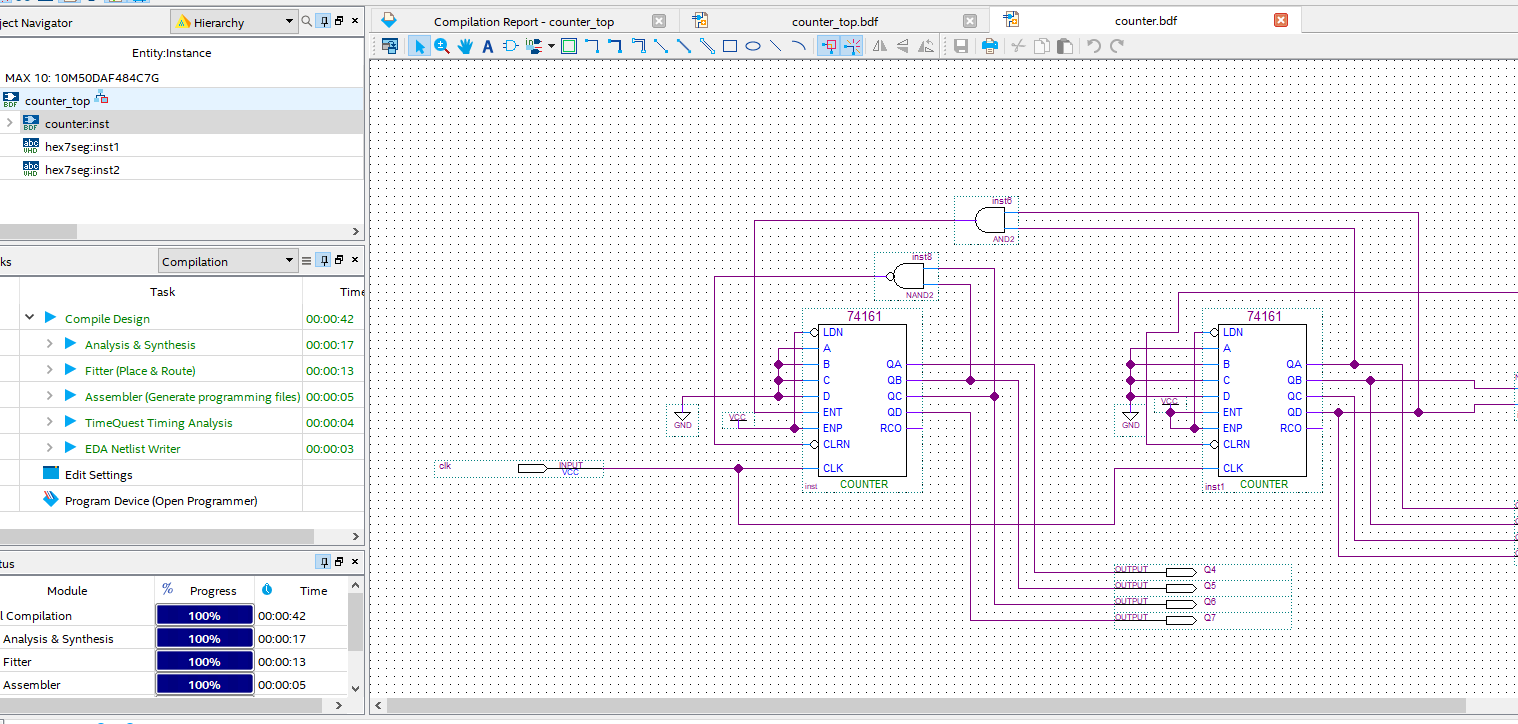Screen dimensions: 1518x724
Task: Click the Detach Window toolbar icon
Action: [390, 46]
